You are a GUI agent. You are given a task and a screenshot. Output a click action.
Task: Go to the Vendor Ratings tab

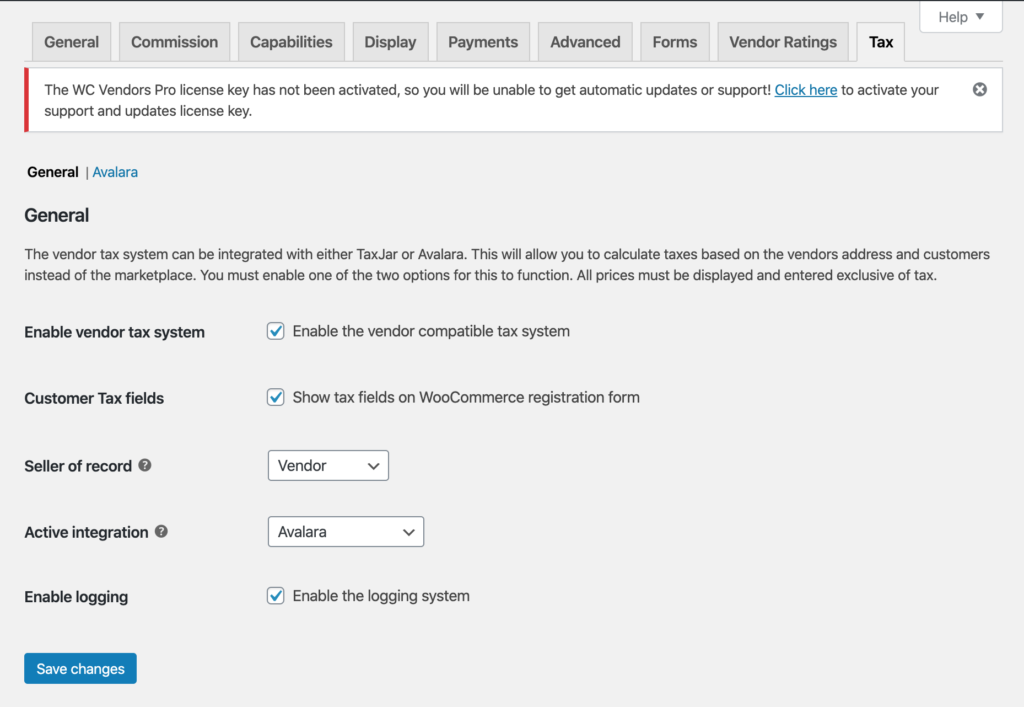click(783, 42)
